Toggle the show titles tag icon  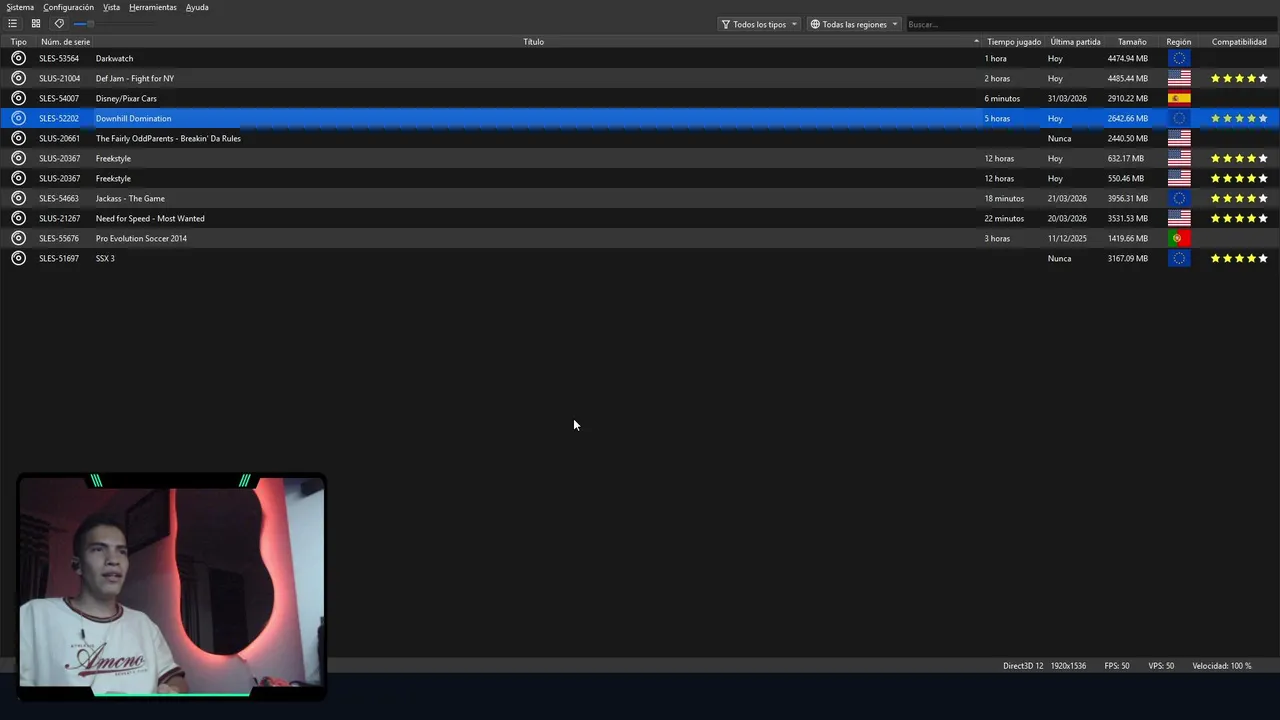tap(59, 24)
